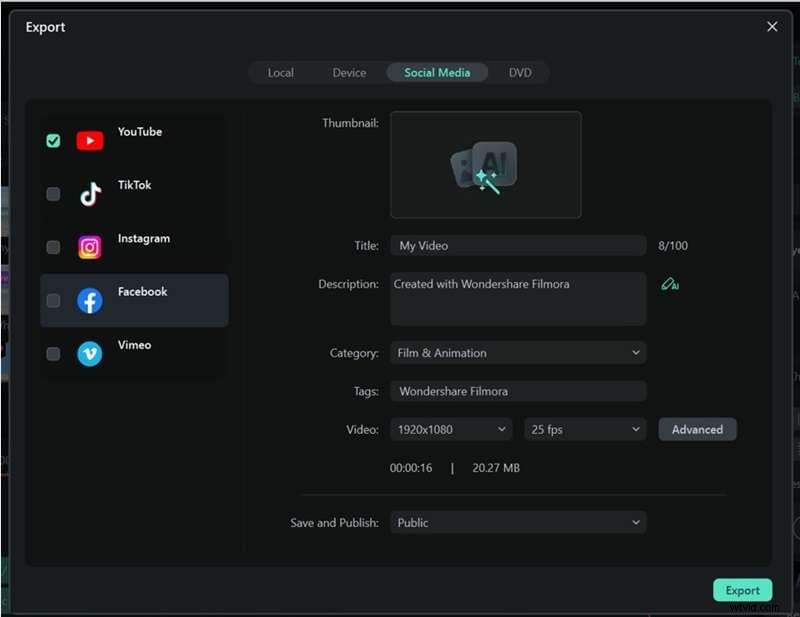Expand the 1920x1080 resolution dropdown
This screenshot has width=800, height=617.
coord(450,429)
